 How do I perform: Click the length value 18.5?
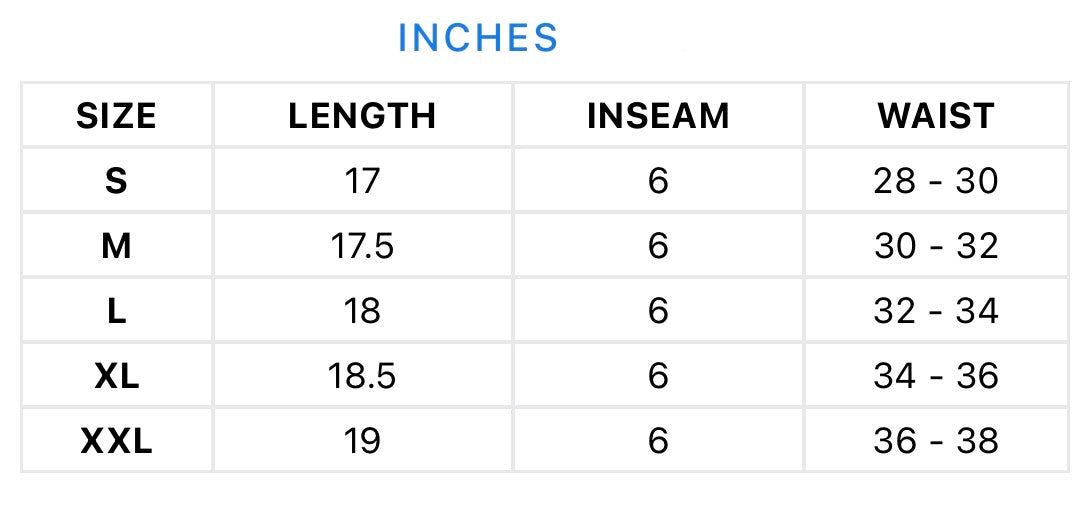[362, 376]
